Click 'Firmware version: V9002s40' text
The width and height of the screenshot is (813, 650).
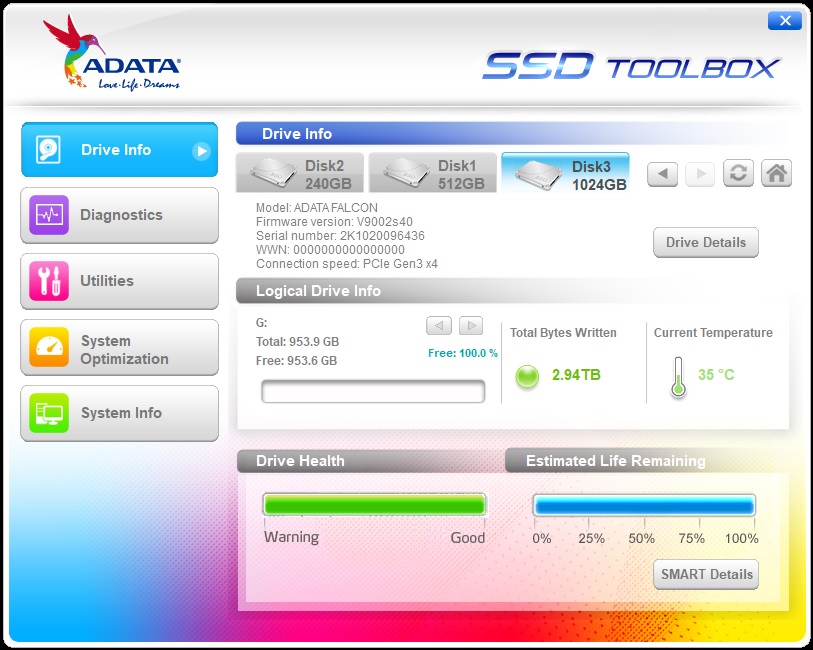pos(334,222)
